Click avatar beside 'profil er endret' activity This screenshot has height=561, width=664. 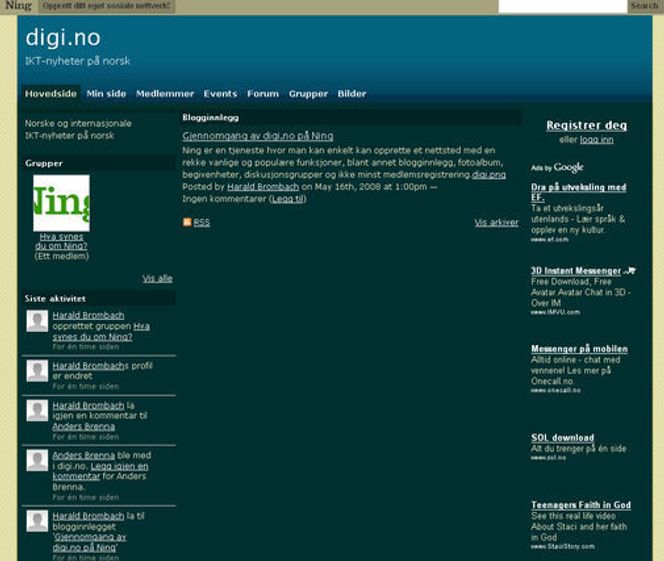37,371
